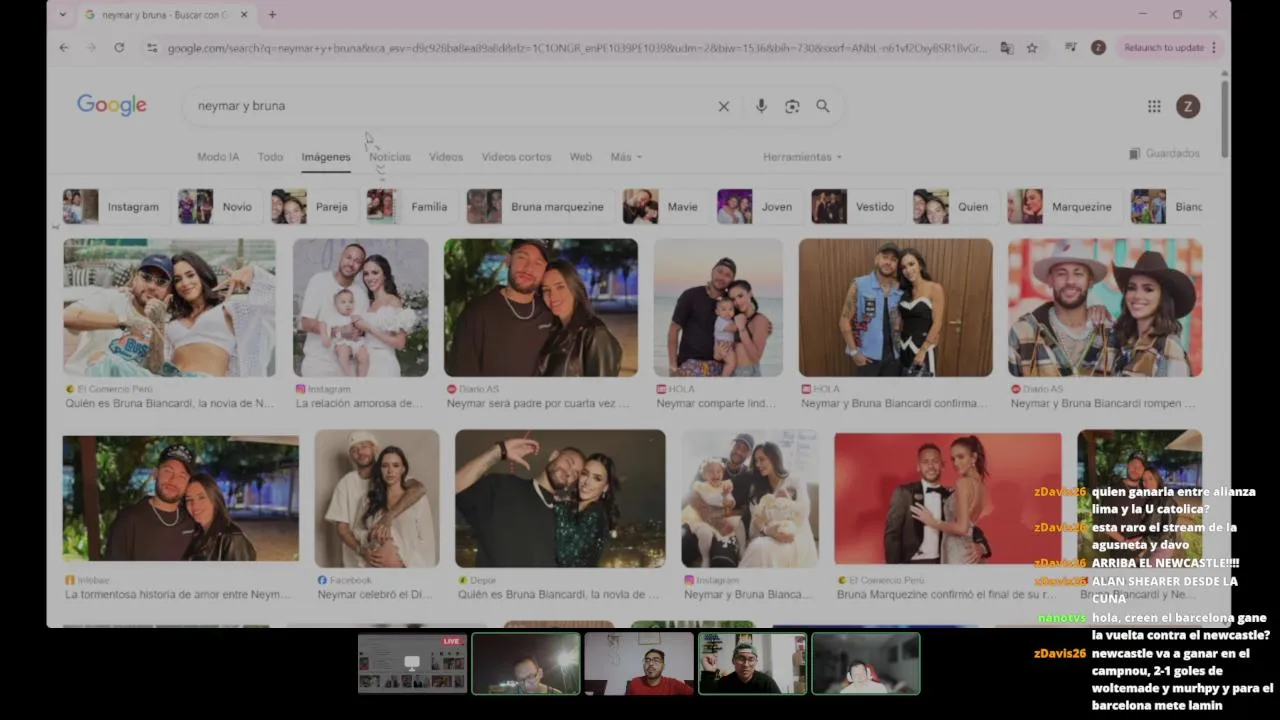Open Instagram 'La relación amorosa' image result
This screenshot has height=720, width=1280.
click(x=361, y=307)
